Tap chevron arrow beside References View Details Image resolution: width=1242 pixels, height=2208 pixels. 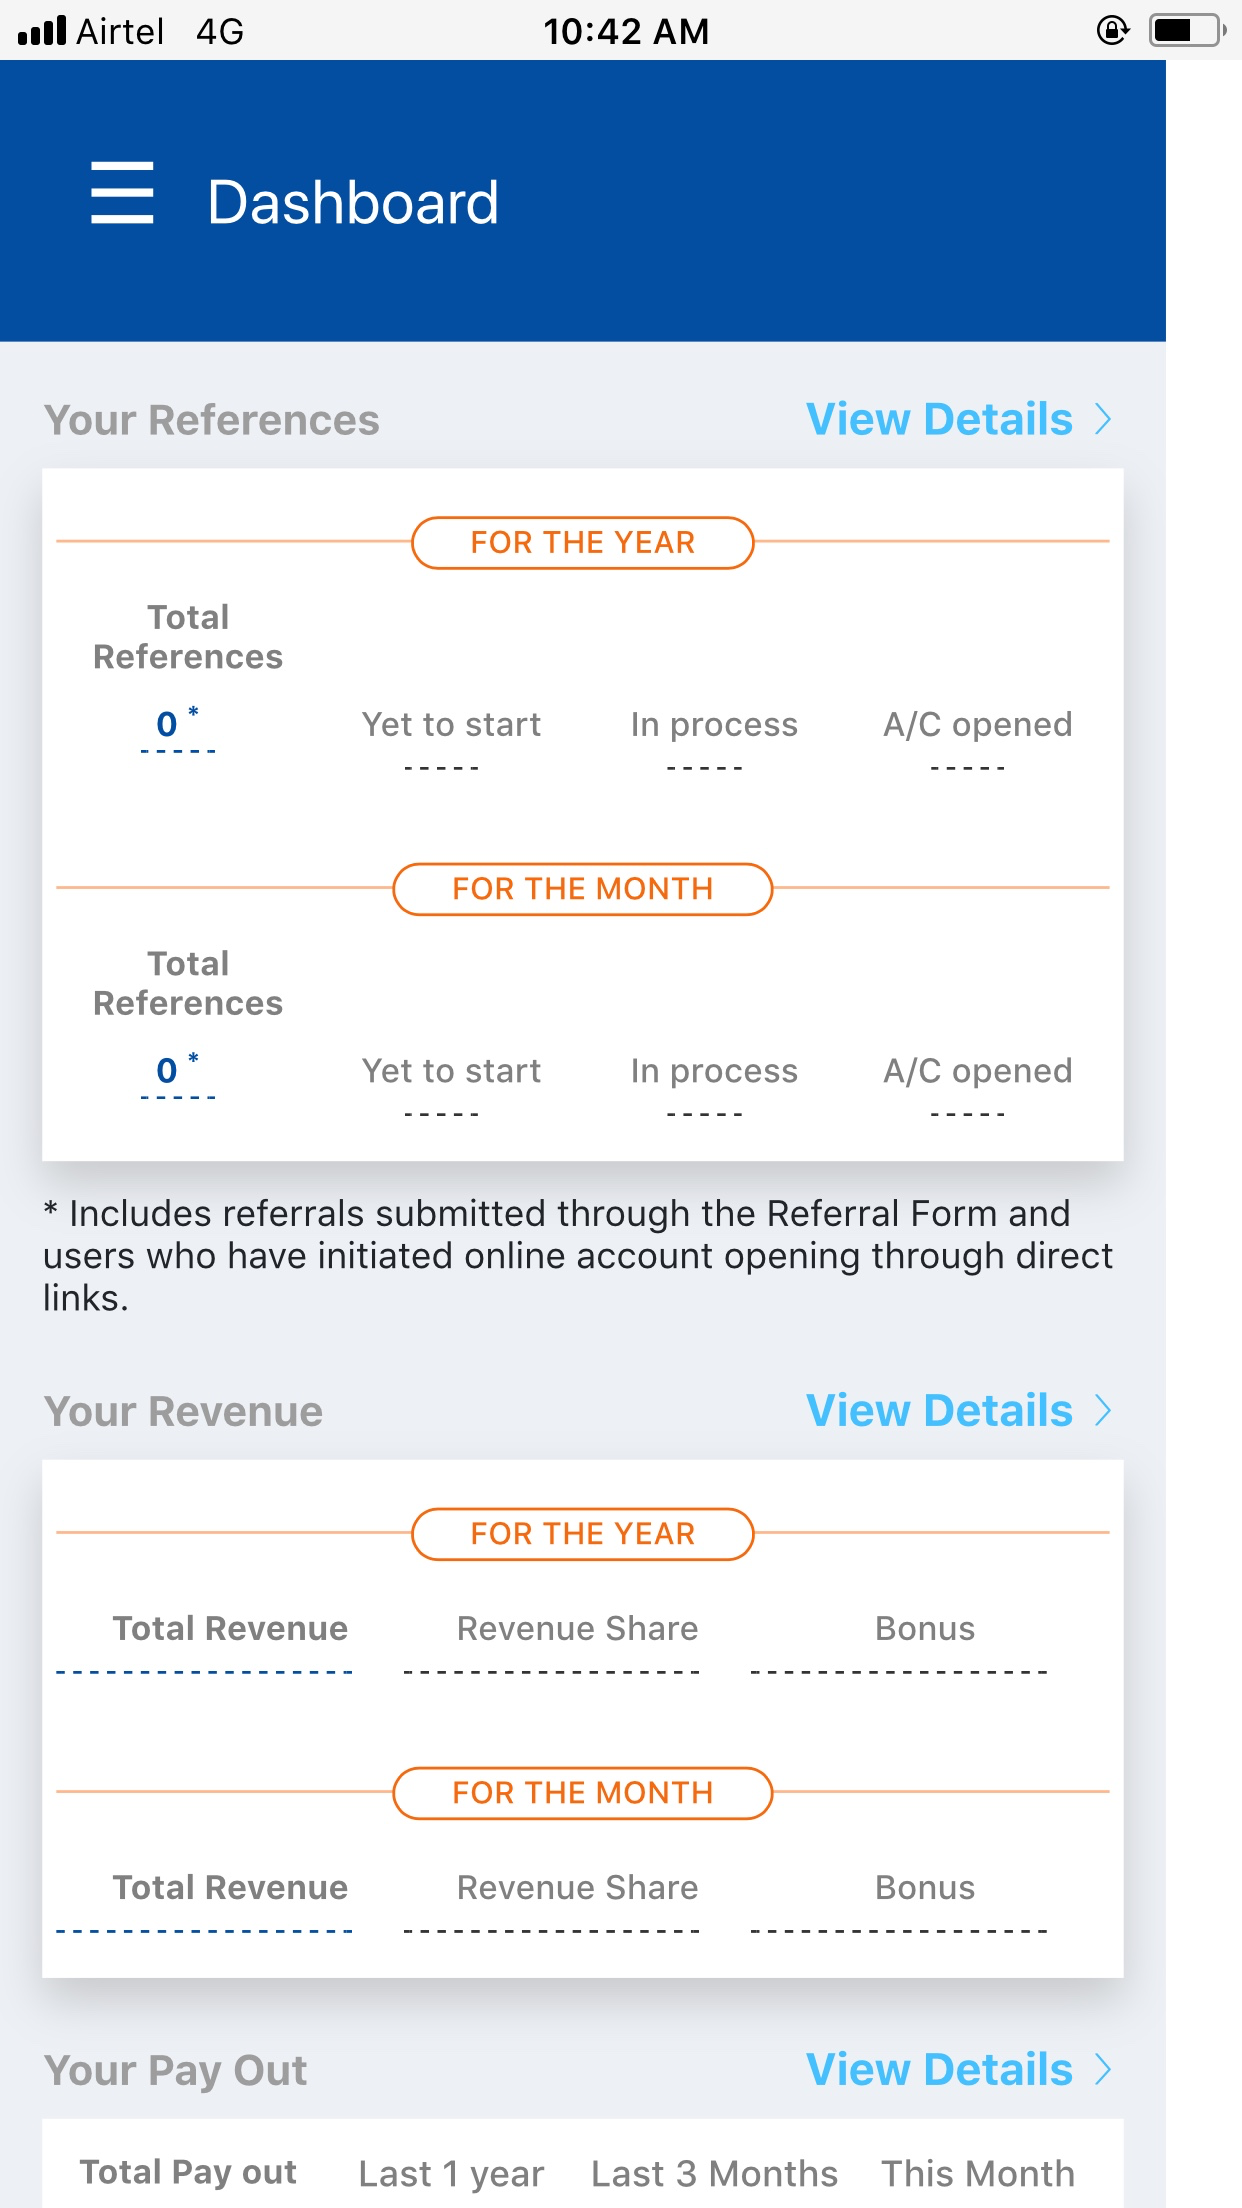pyautogui.click(x=1103, y=419)
